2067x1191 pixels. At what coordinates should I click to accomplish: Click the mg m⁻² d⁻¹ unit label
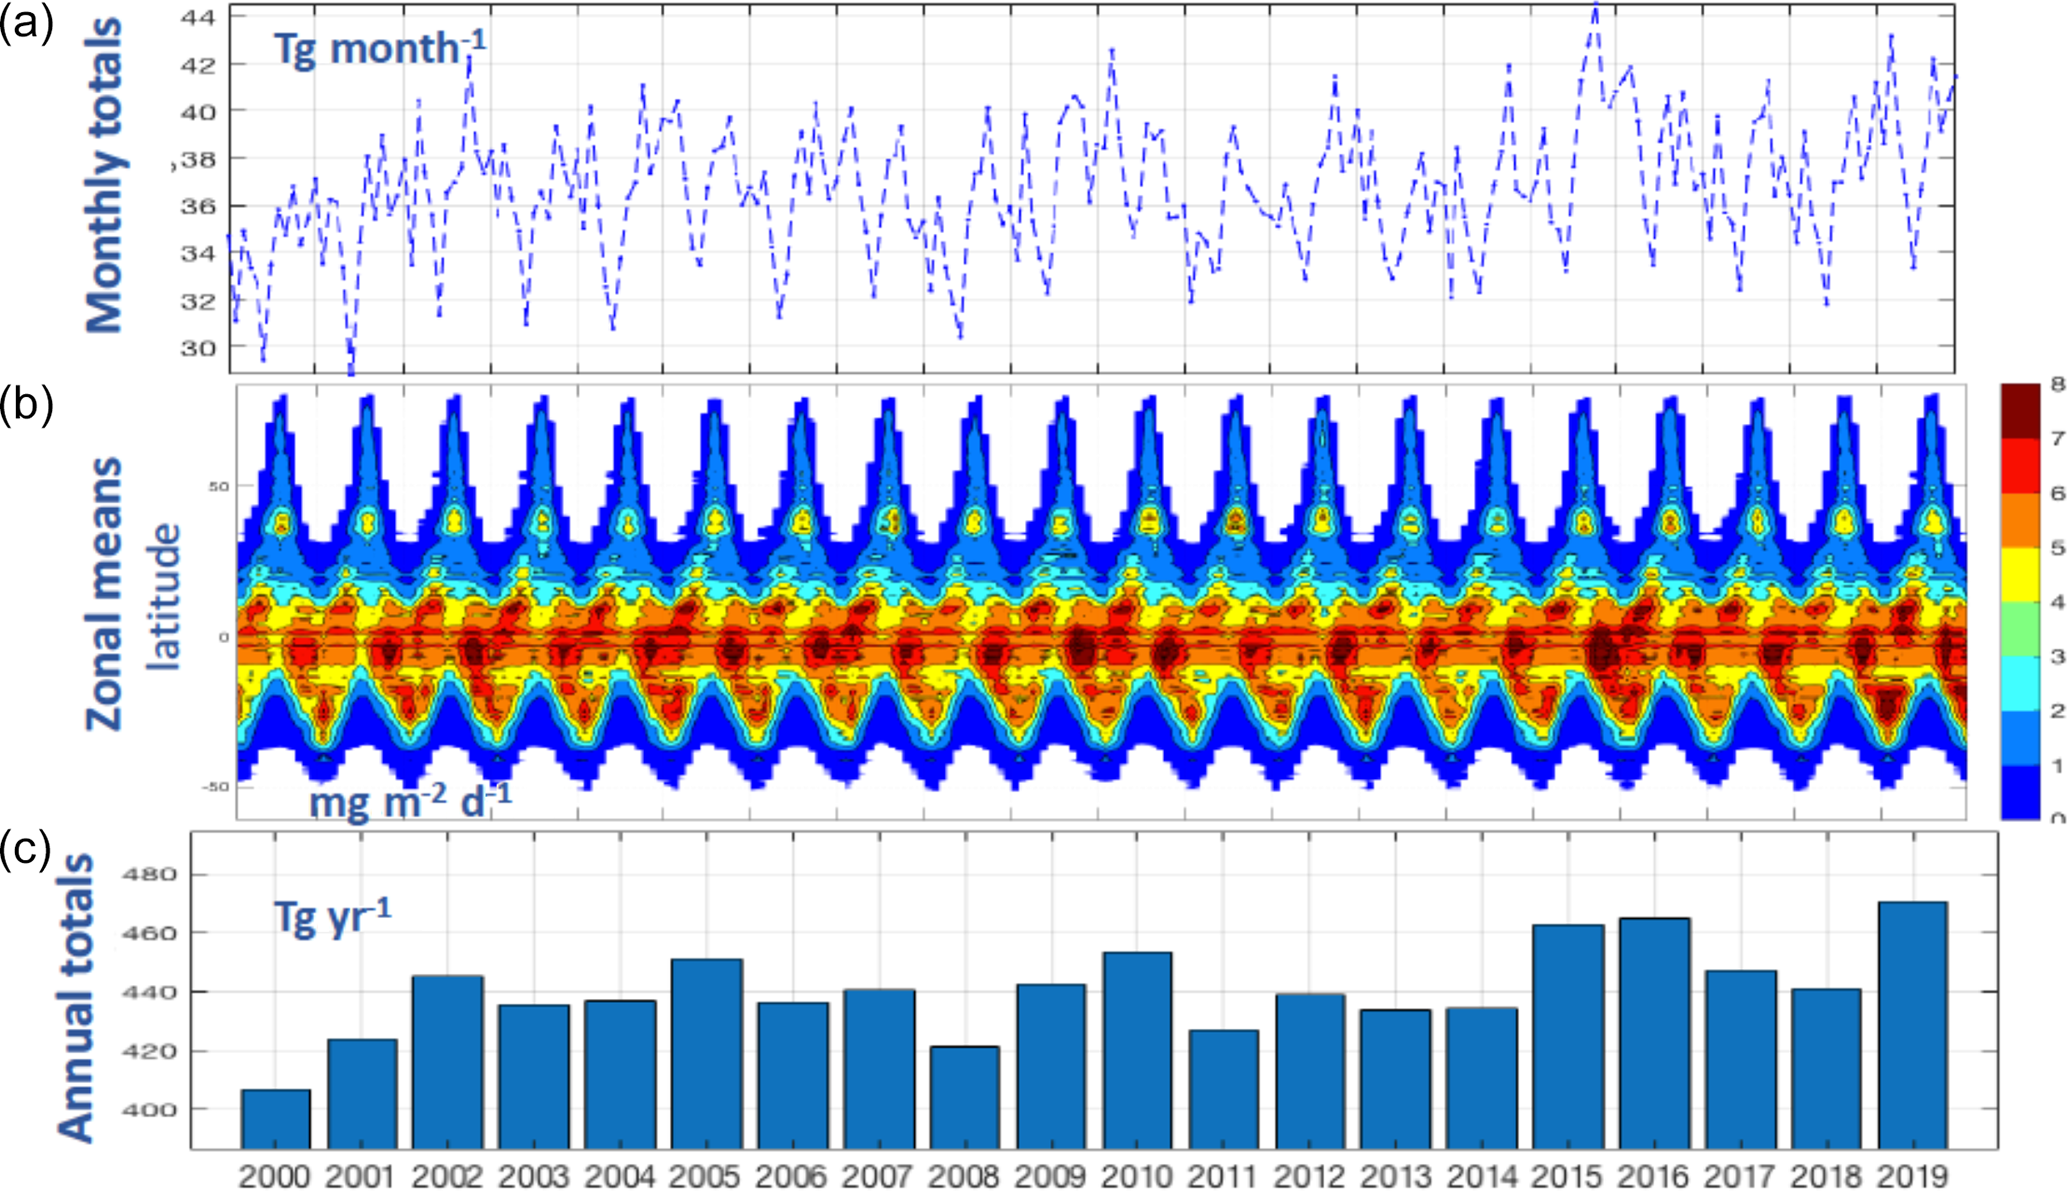pyautogui.click(x=410, y=801)
